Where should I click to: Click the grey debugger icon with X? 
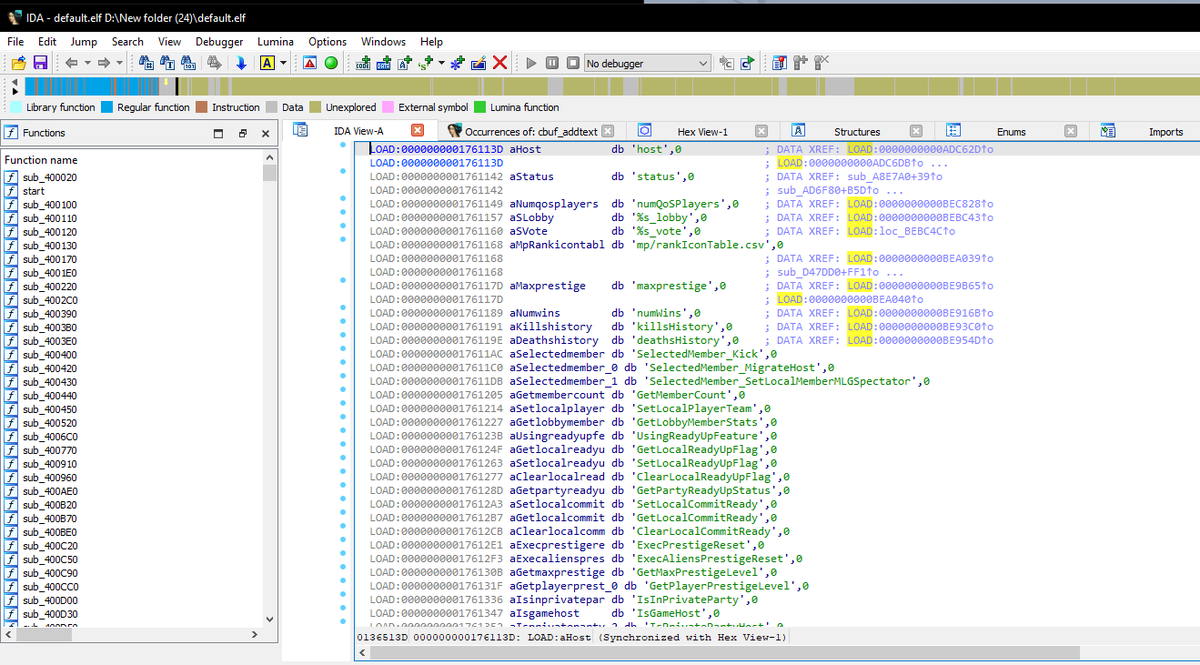[x=821, y=63]
